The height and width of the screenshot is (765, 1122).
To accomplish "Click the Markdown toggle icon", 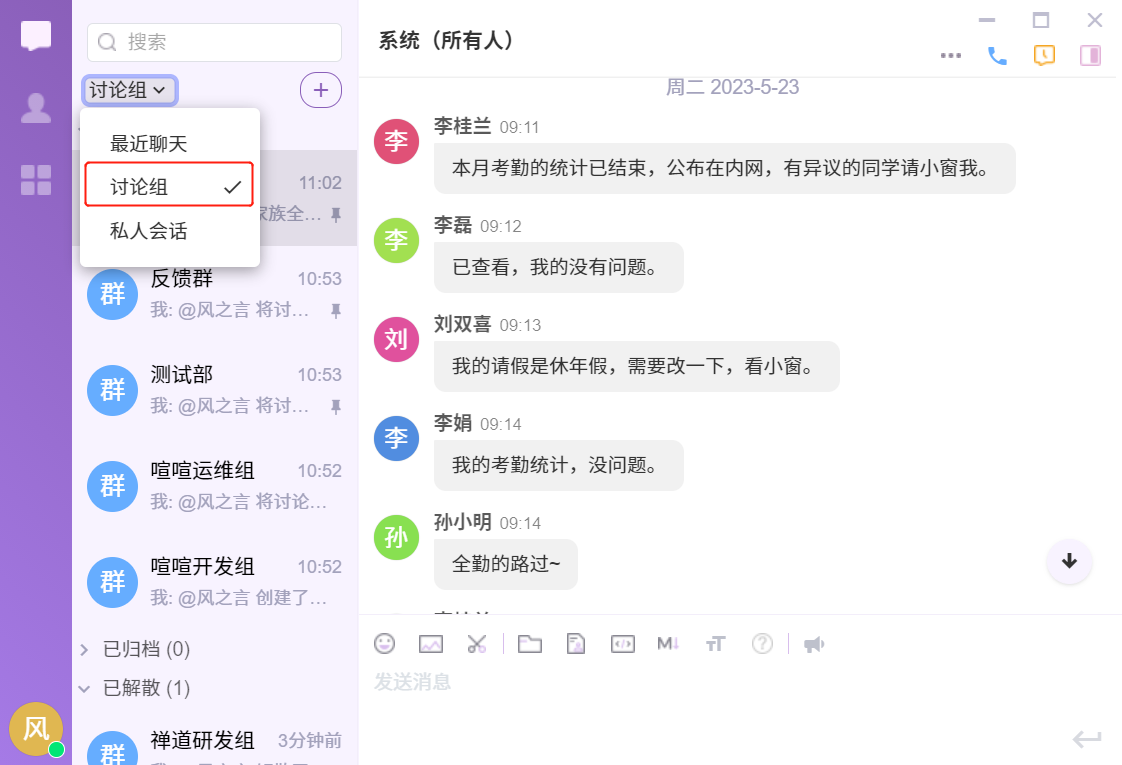I will (x=668, y=644).
